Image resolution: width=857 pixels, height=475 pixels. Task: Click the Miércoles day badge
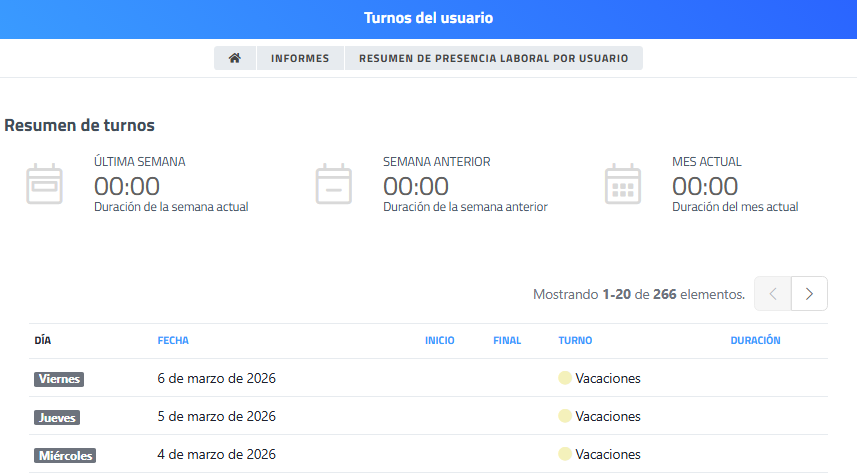[65, 455]
